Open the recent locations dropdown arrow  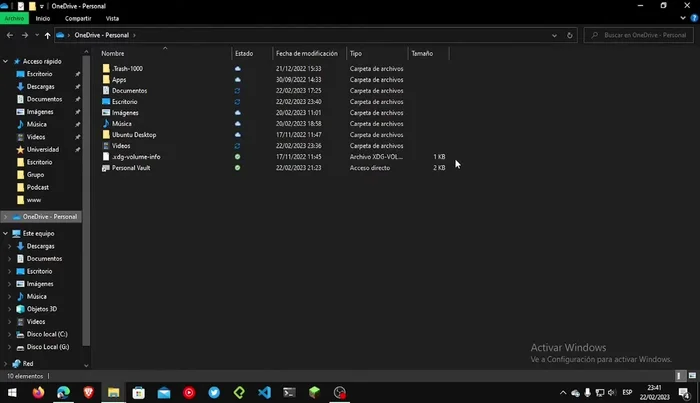coord(36,35)
